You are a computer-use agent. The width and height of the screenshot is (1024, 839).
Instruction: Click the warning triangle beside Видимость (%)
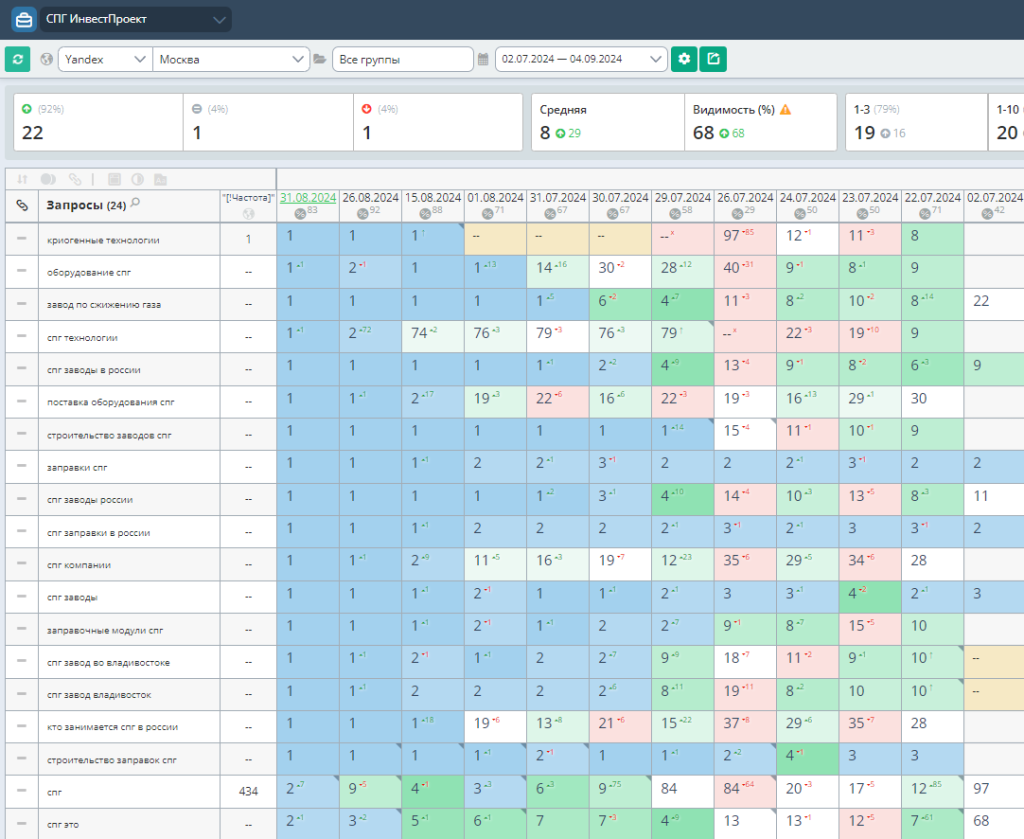(786, 110)
